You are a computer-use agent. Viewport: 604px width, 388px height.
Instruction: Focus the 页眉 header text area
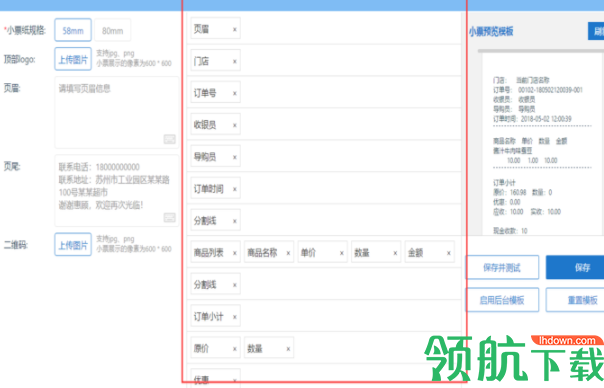click(117, 113)
